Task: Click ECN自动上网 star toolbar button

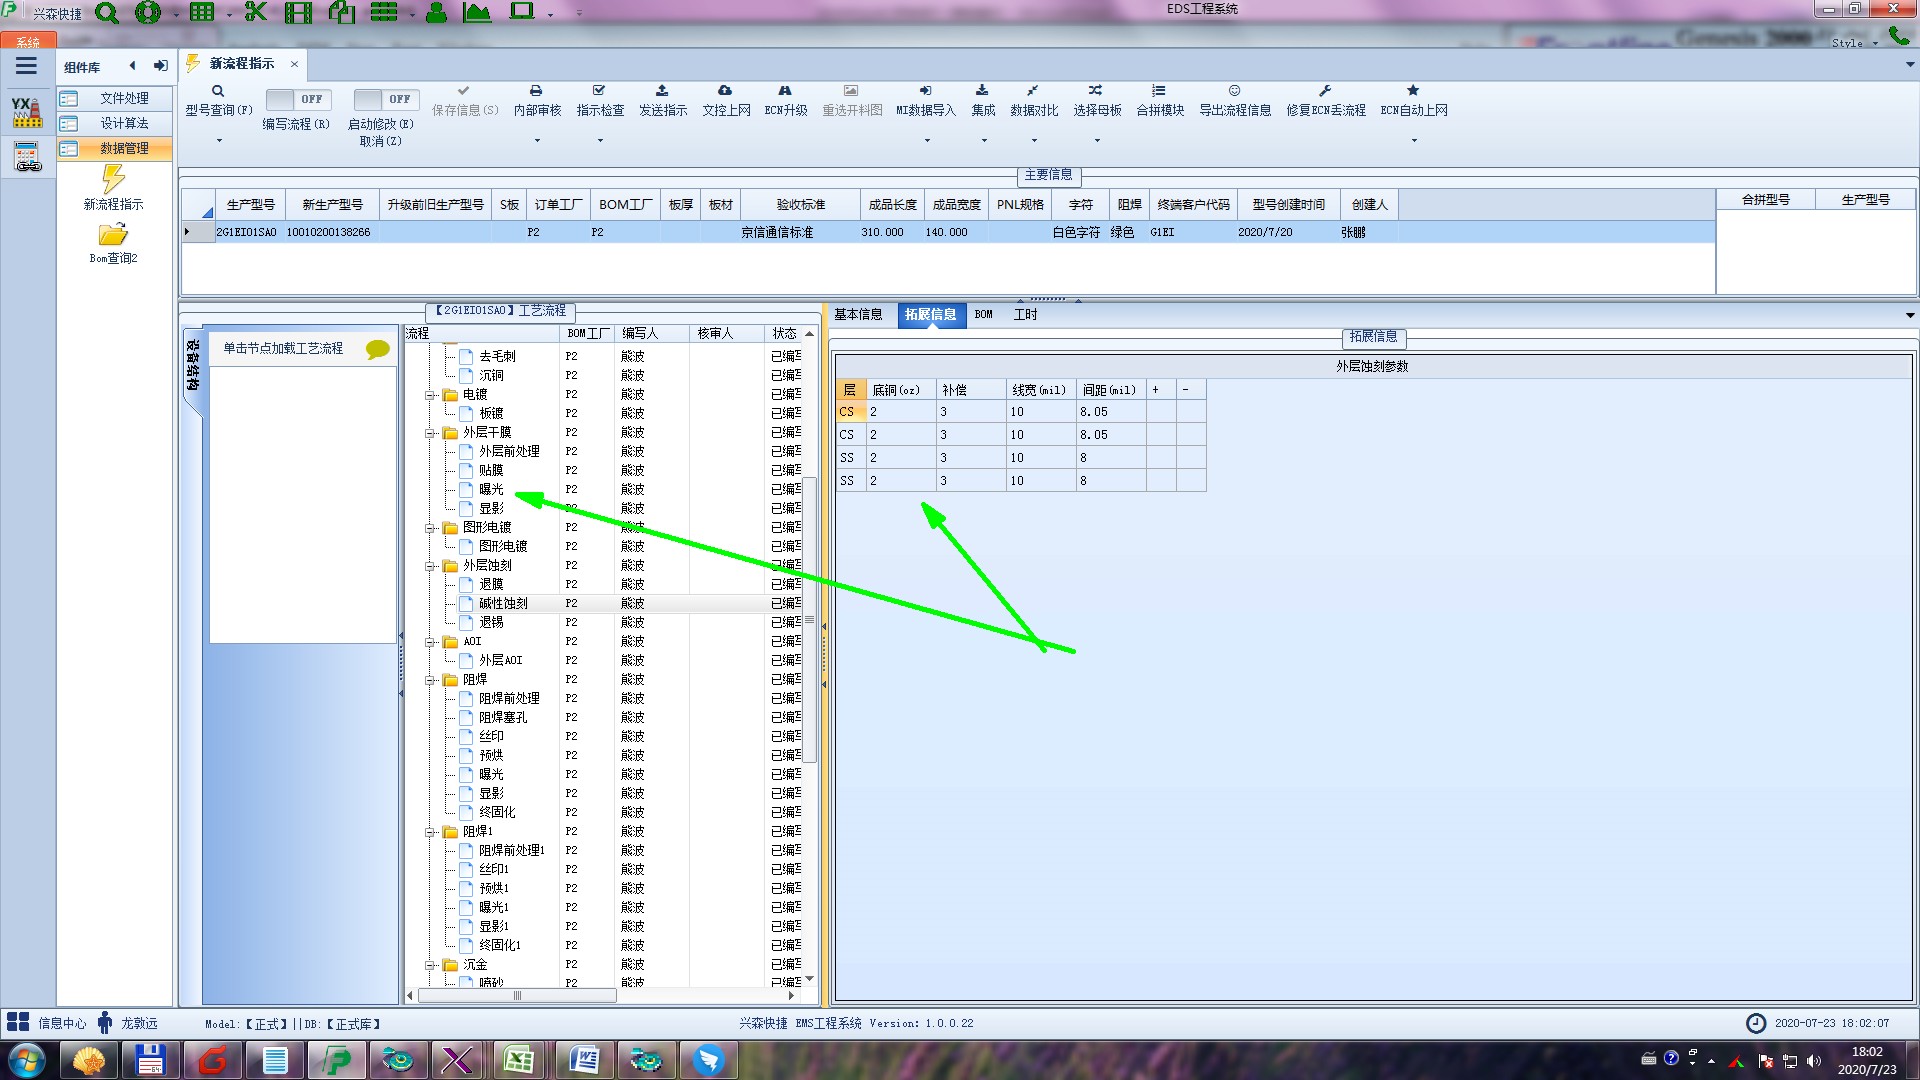Action: coord(1414,101)
